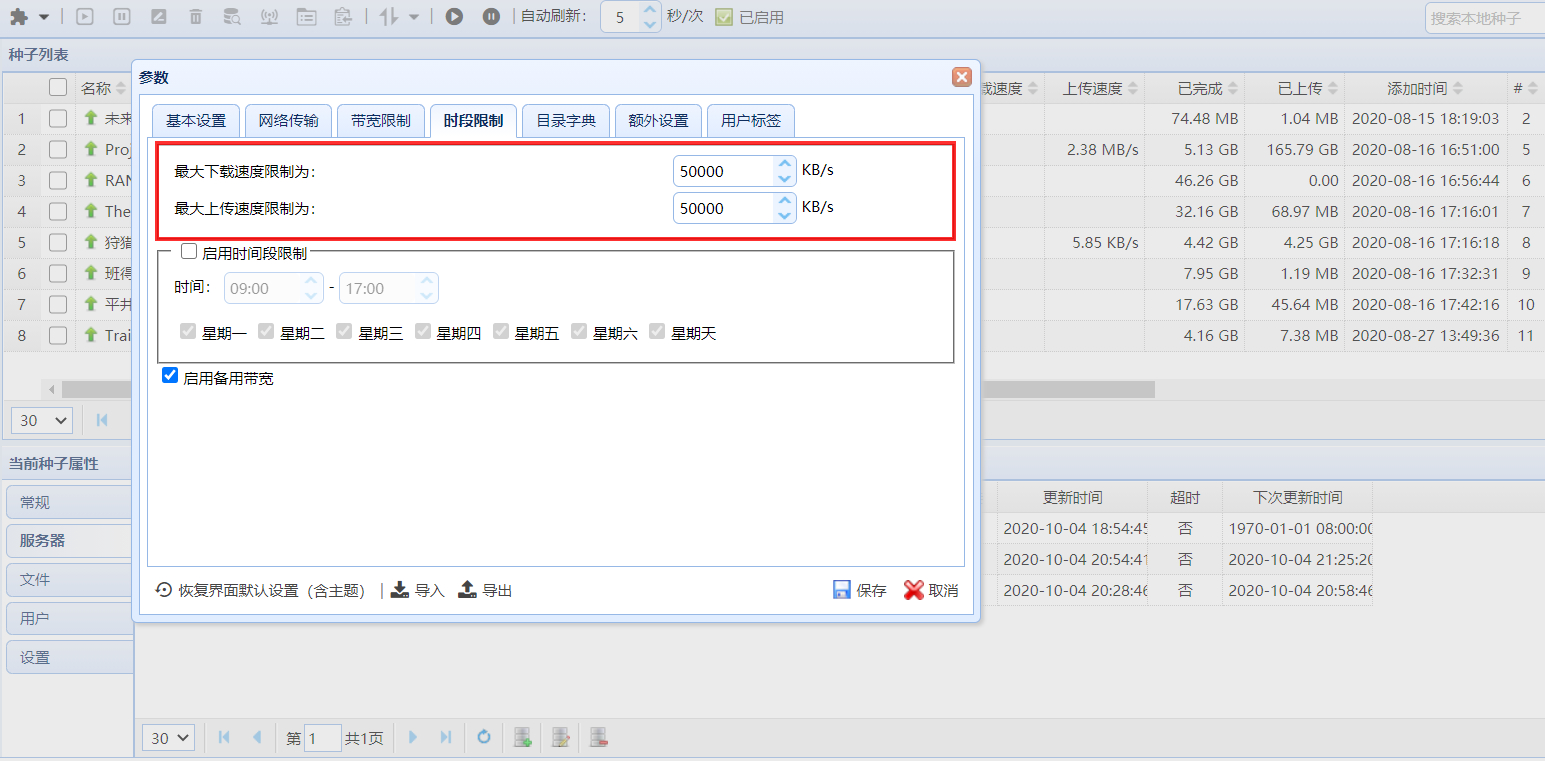The image size is (1545, 761).
Task: Increase the 自动刷新 interval with up arrow
Action: [x=650, y=10]
